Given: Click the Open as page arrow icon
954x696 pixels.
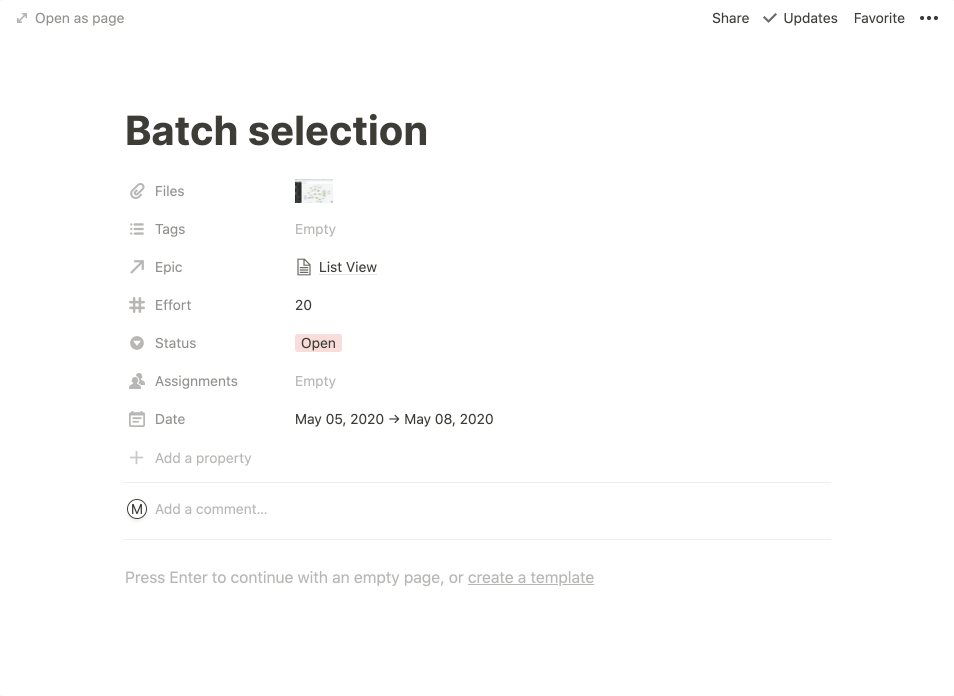Looking at the screenshot, I should point(21,17).
